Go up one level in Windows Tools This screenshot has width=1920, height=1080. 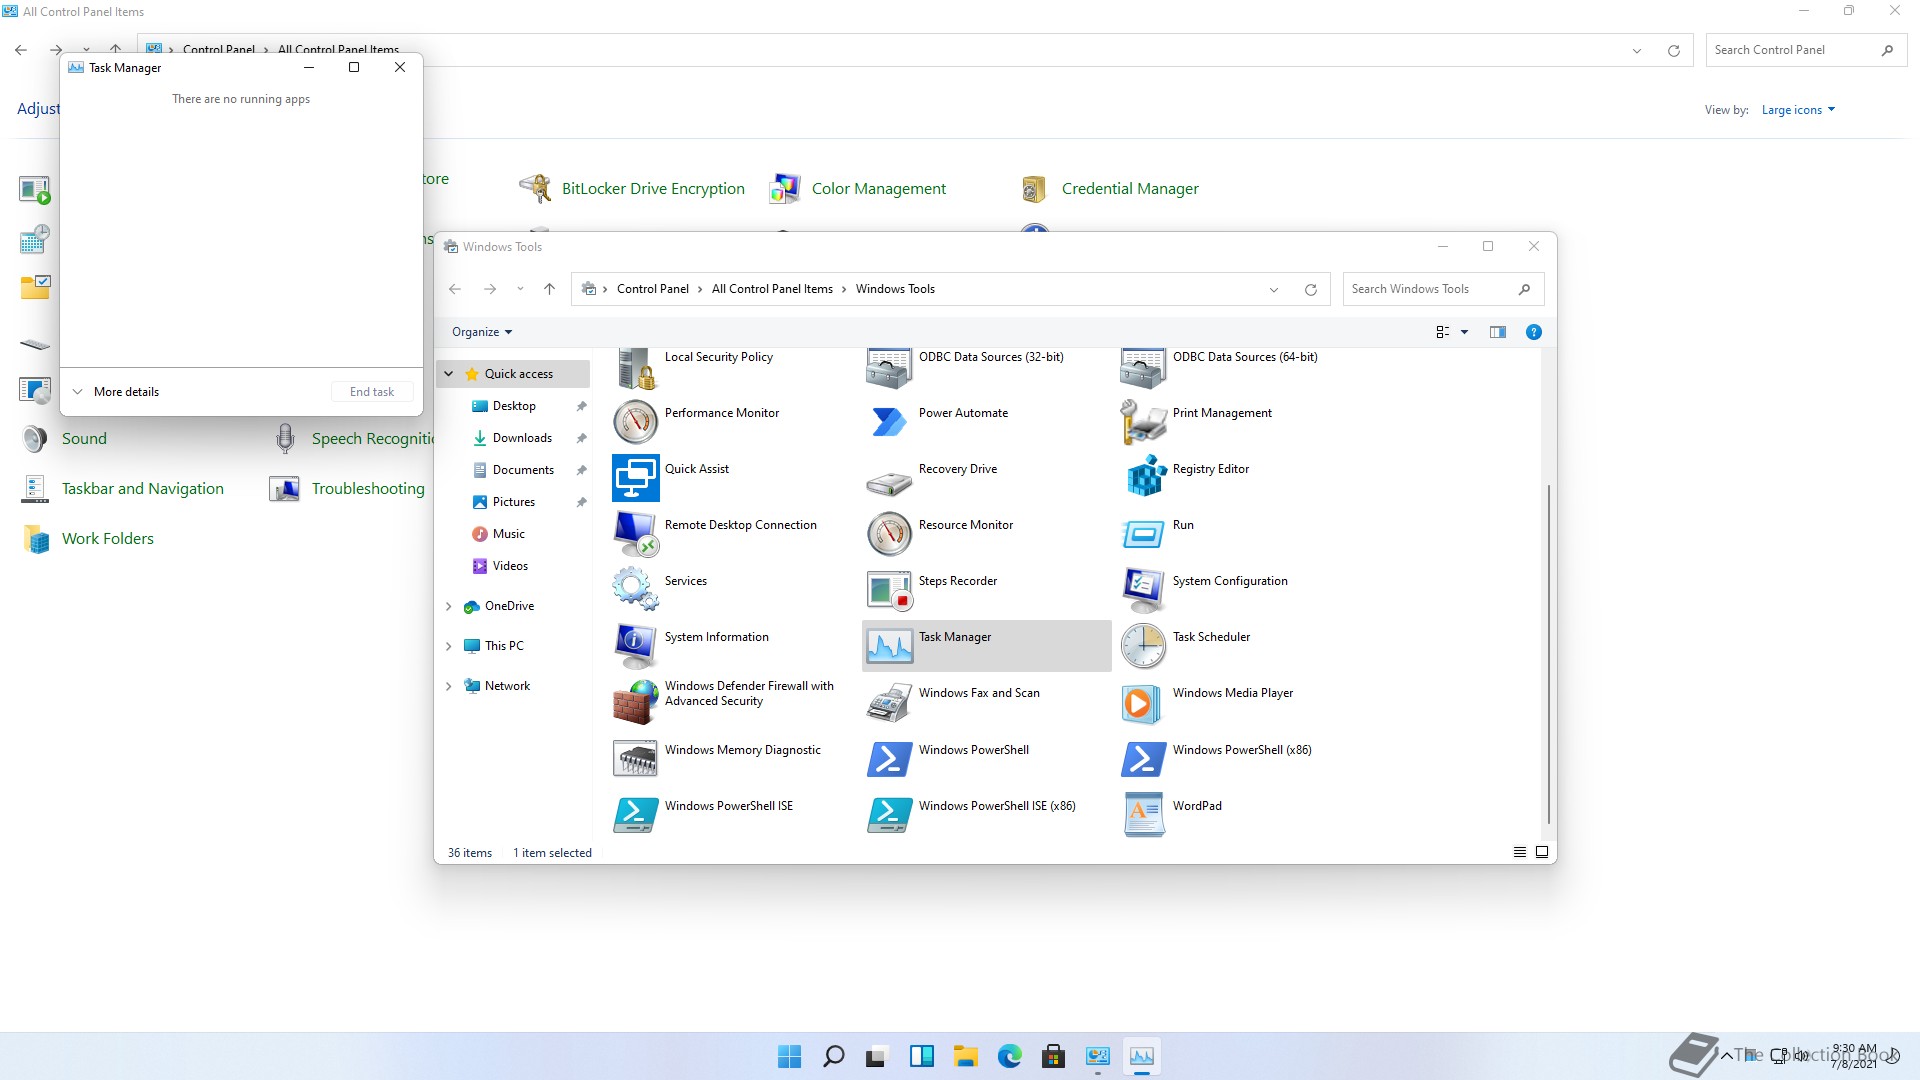pos(549,289)
